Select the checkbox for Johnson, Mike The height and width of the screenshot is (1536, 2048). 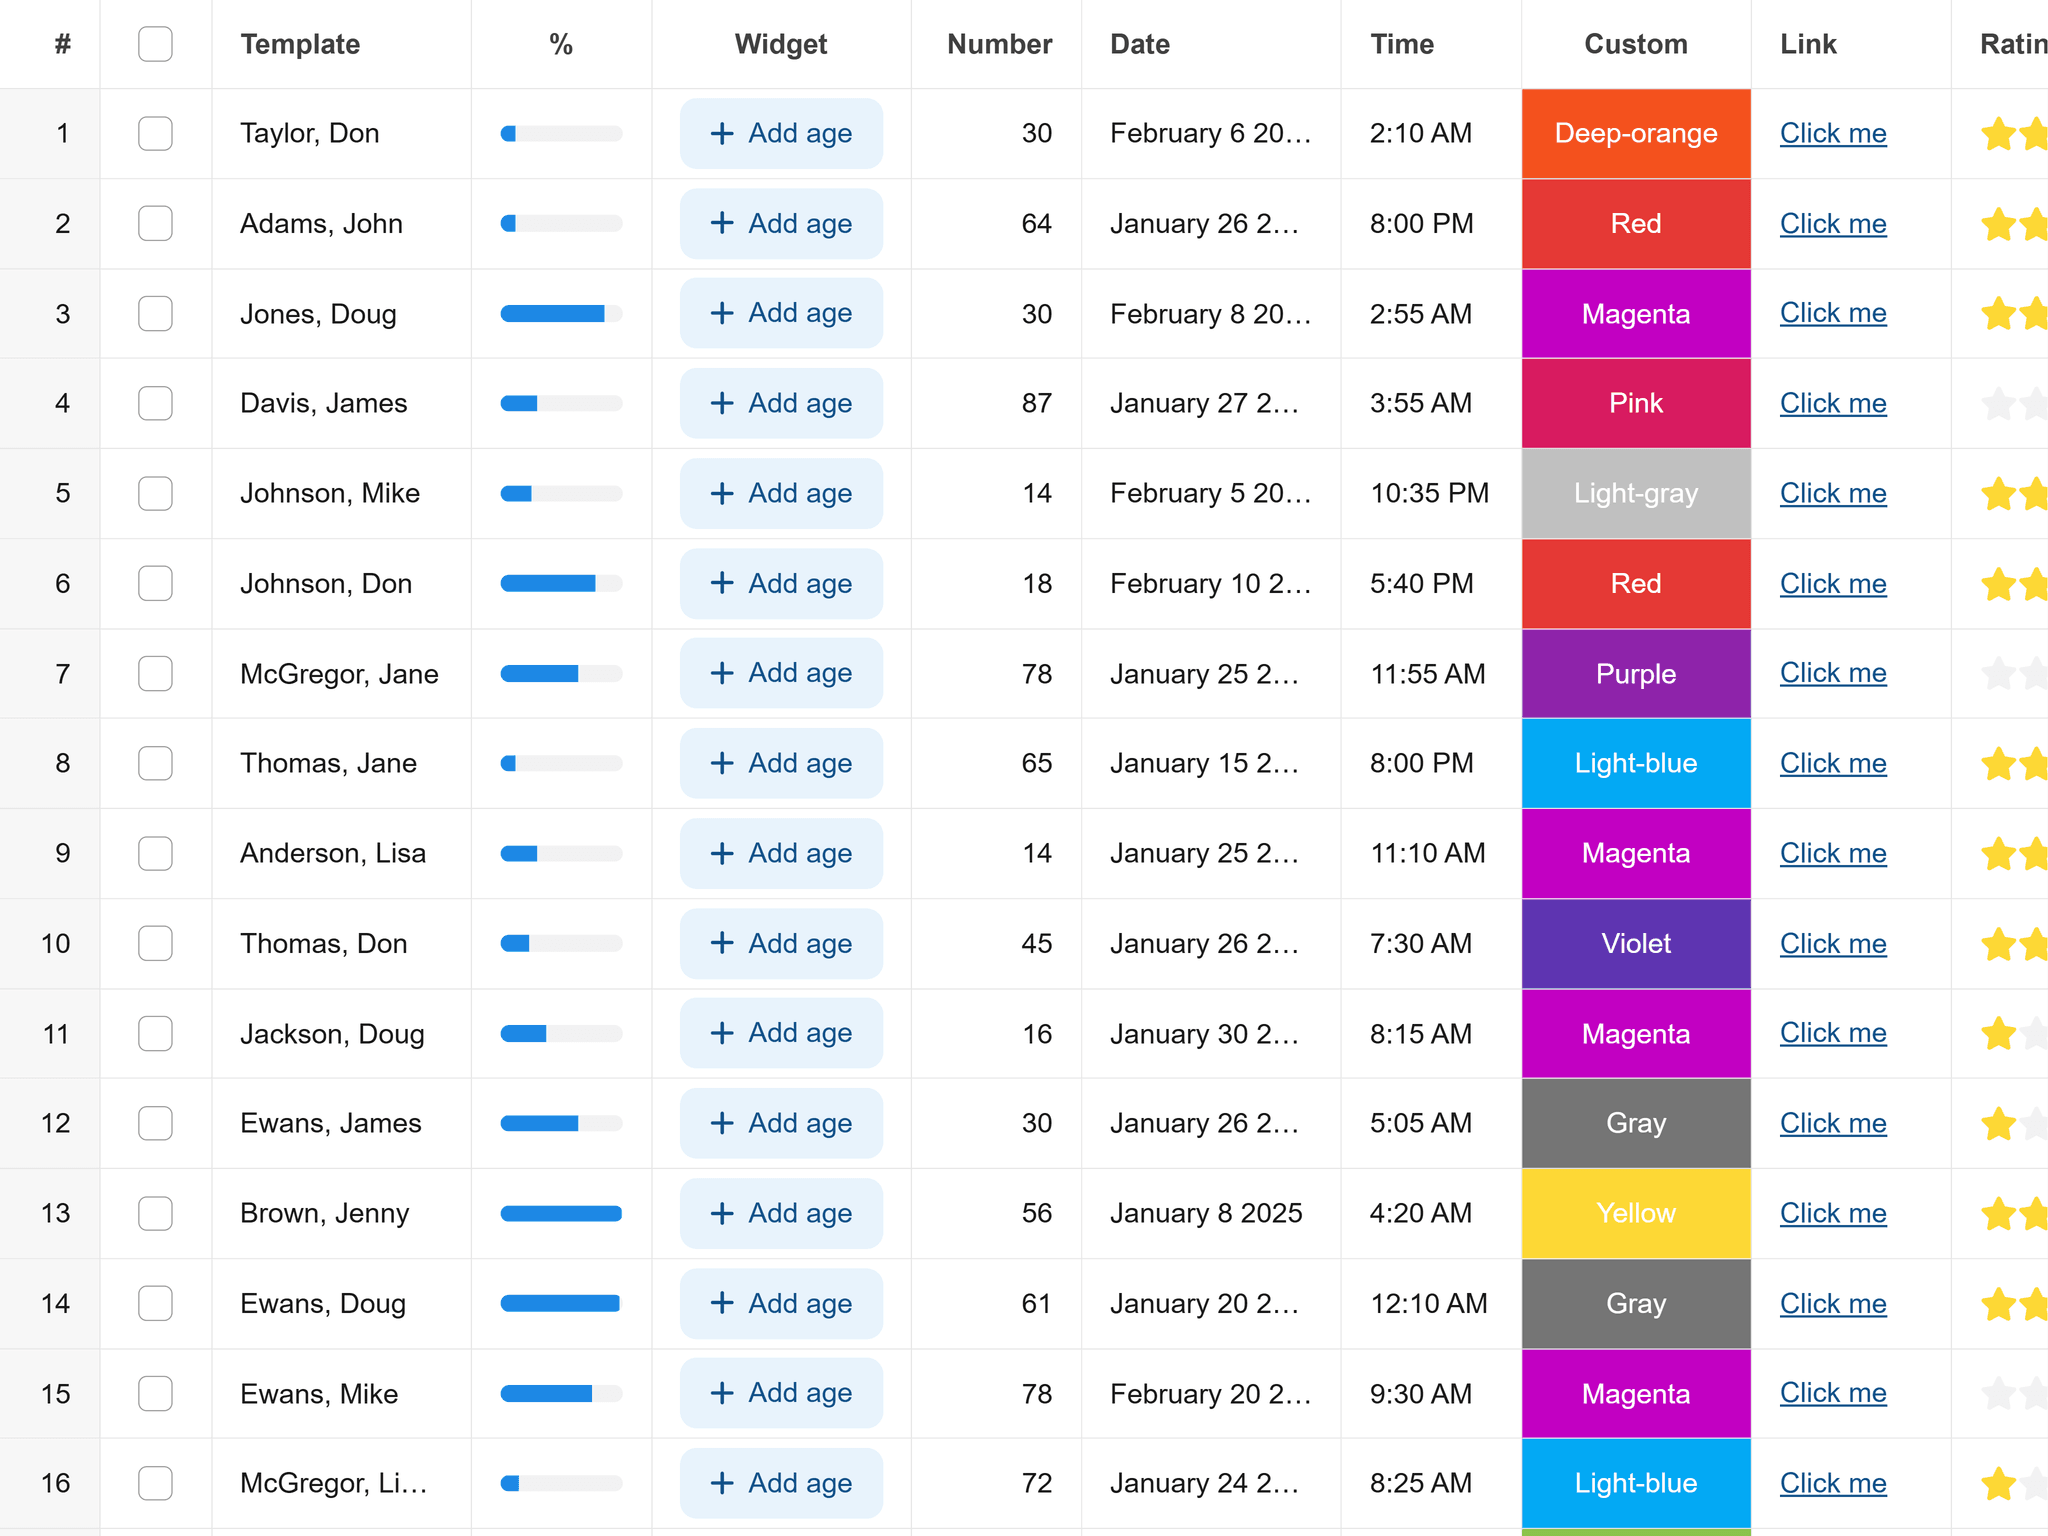point(155,493)
